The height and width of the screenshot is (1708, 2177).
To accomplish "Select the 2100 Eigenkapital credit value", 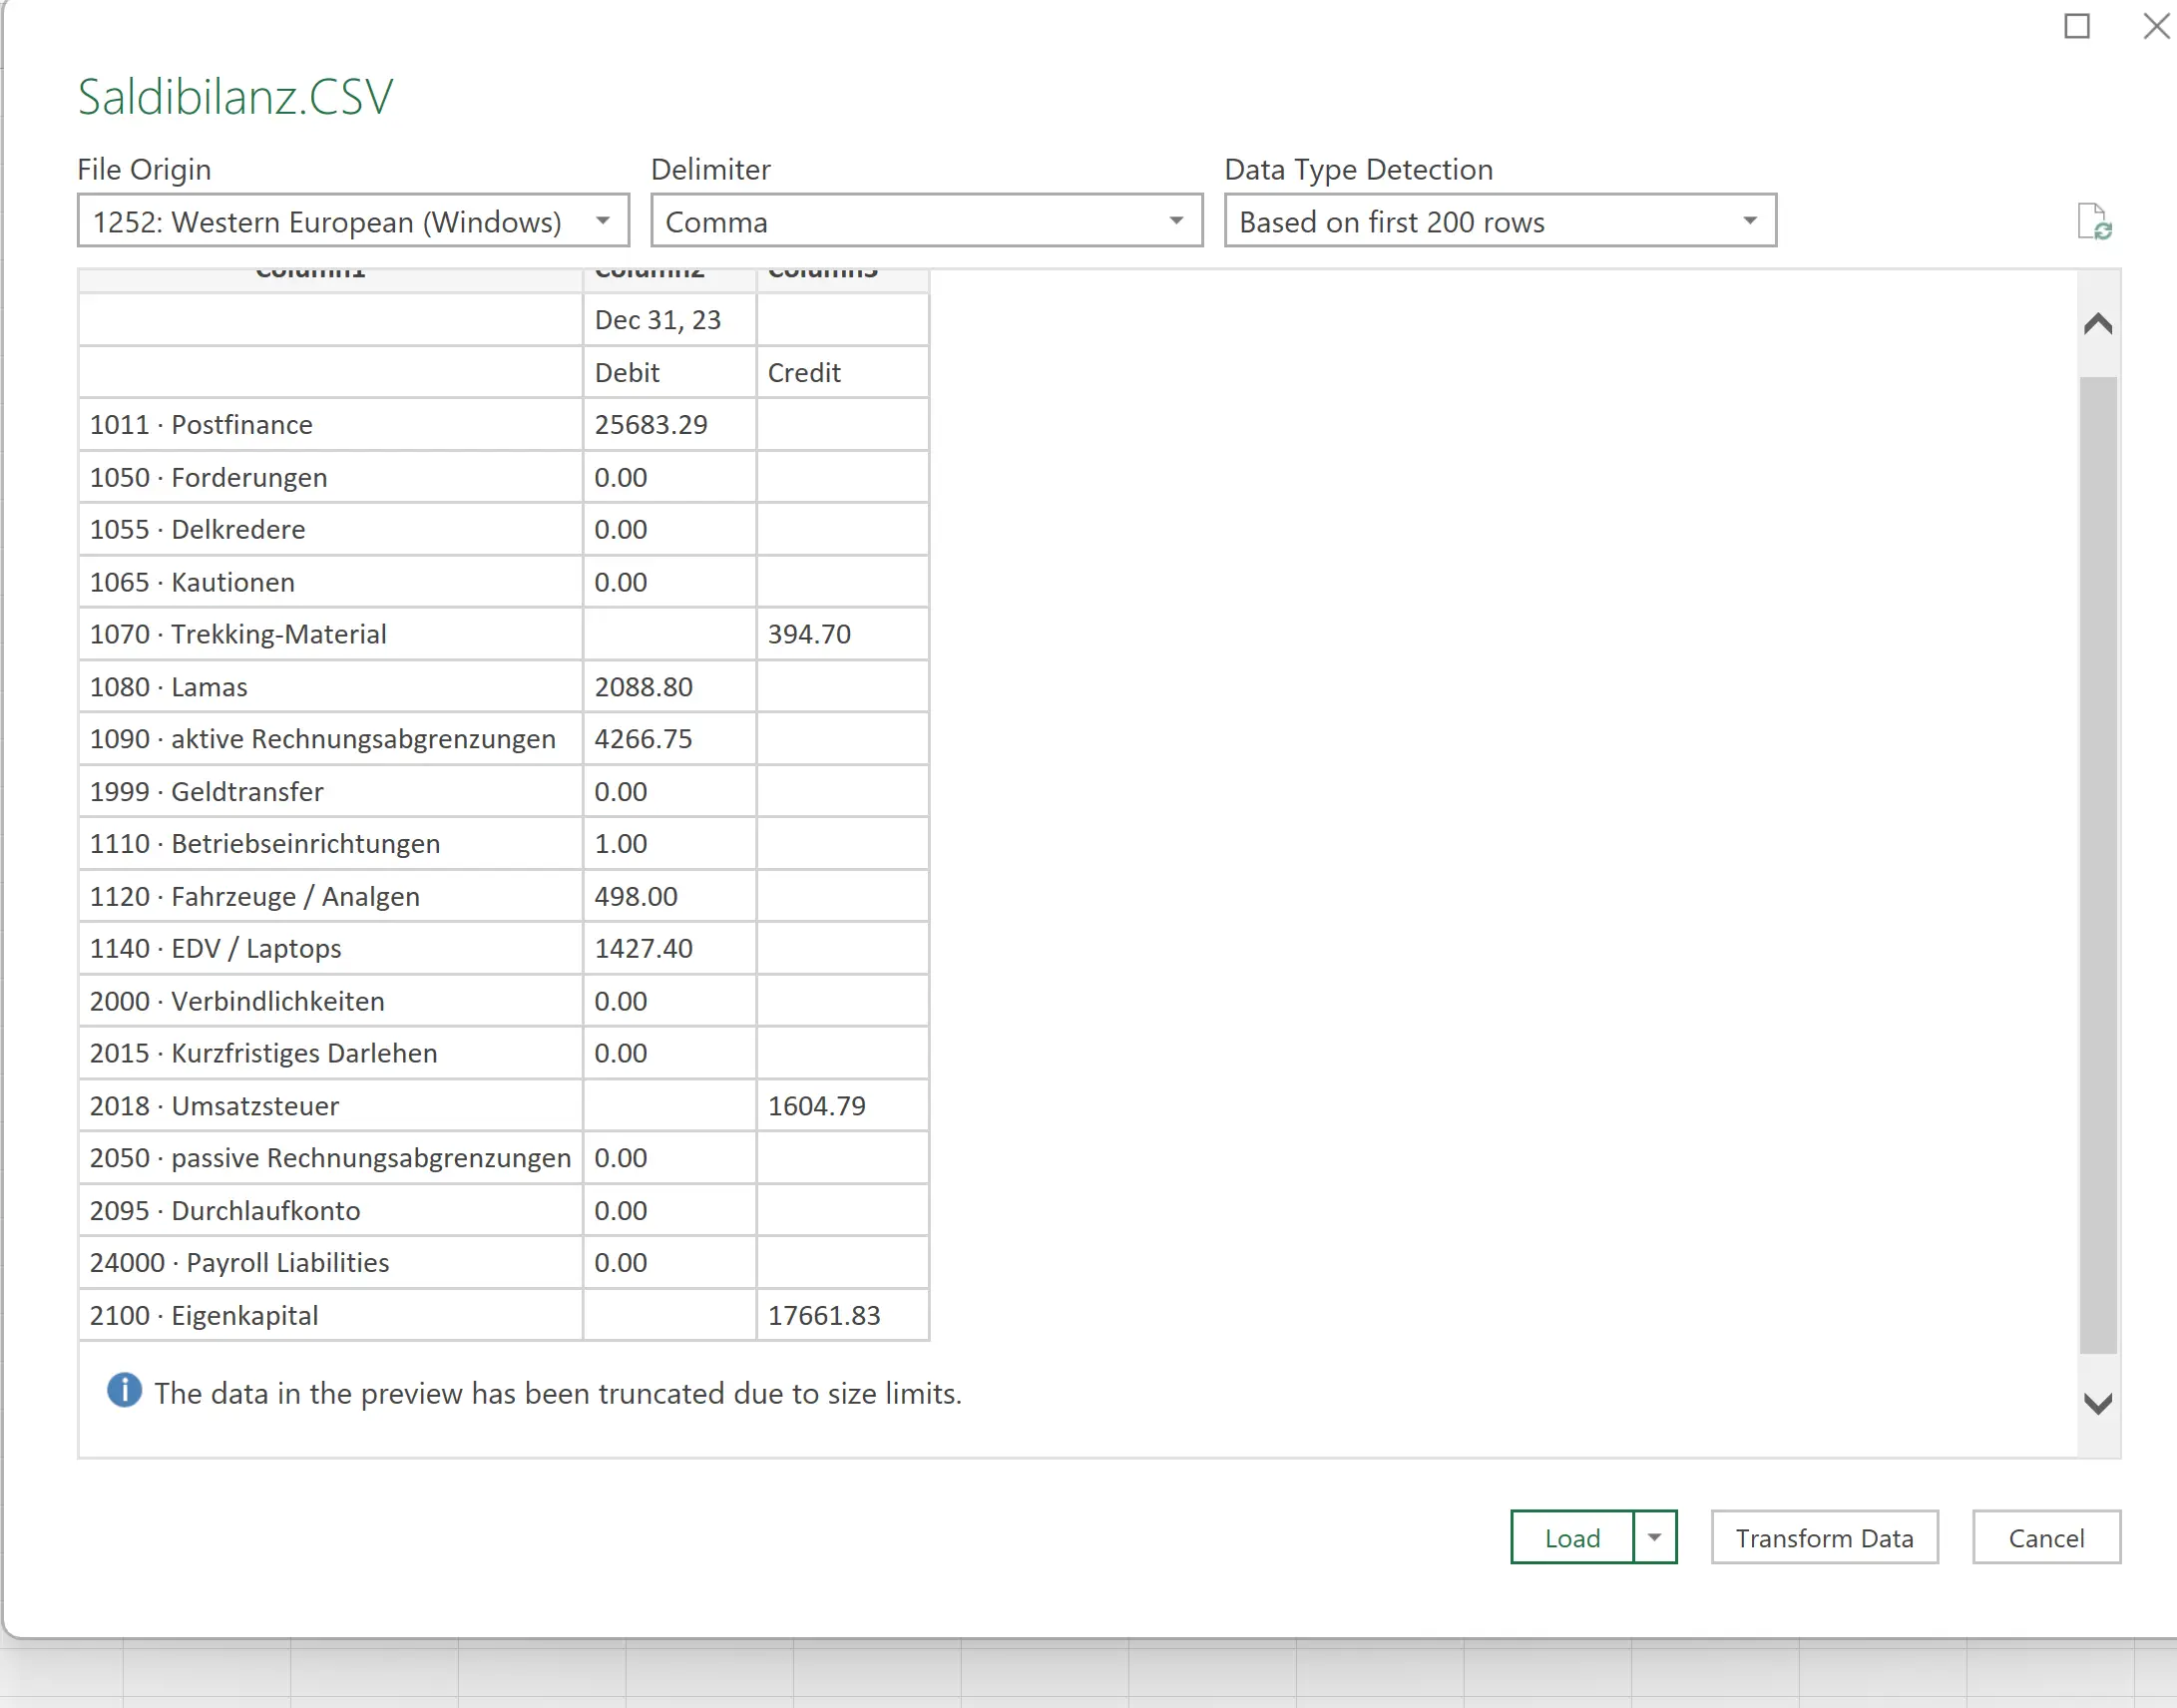I will (824, 1315).
